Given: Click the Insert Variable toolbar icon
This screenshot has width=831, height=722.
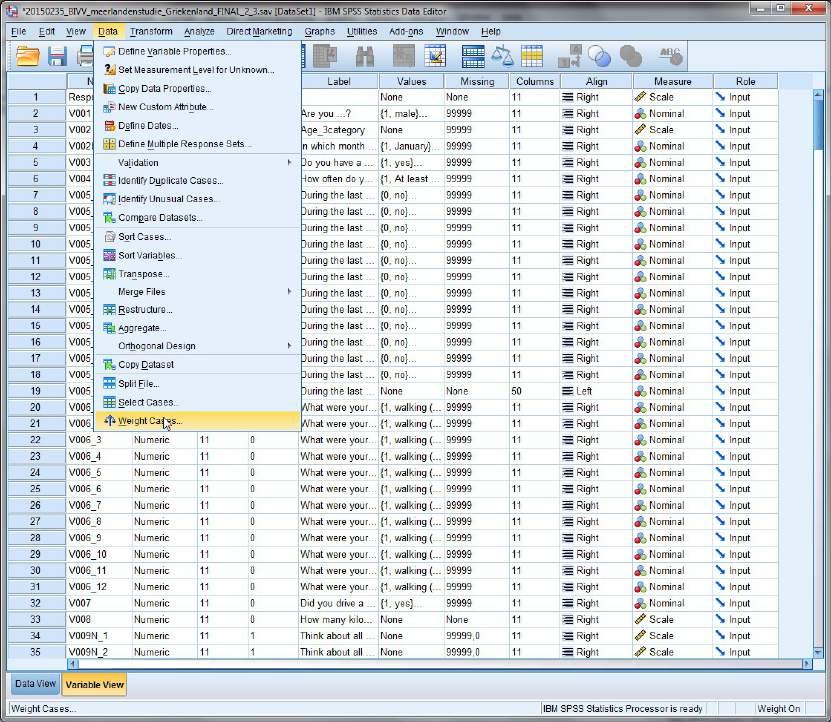Looking at the screenshot, I should pyautogui.click(x=435, y=56).
